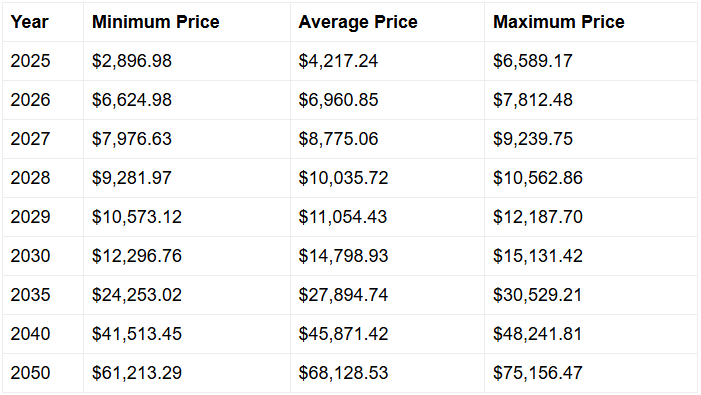Select the $6,960.85 average price cell
701x395 pixels.
(388, 100)
